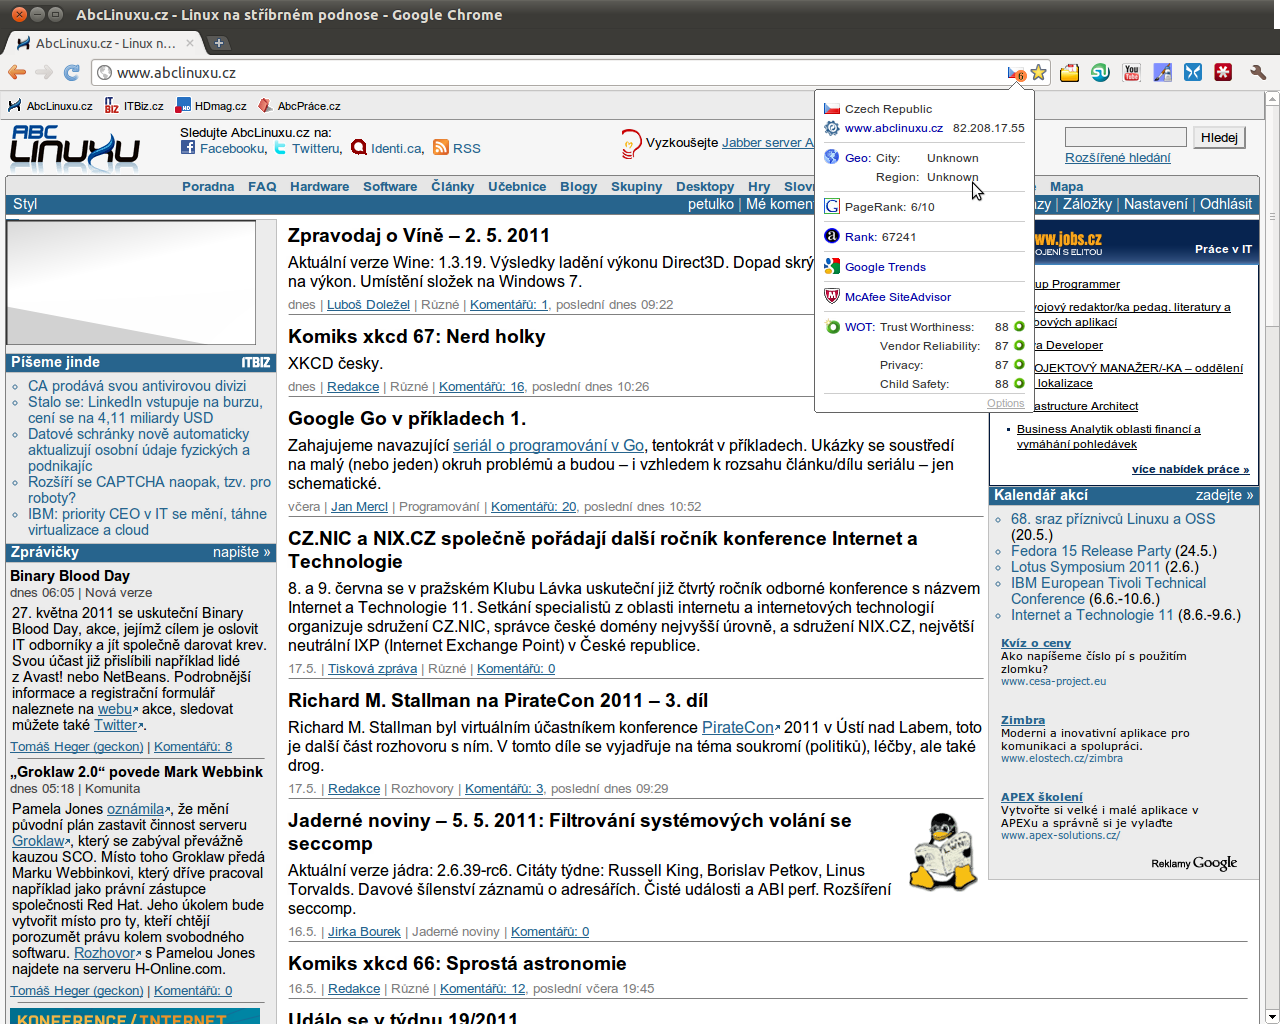Viewport: 1280px width, 1024px height.
Task: Click the YouTube extension icon
Action: 1131,72
